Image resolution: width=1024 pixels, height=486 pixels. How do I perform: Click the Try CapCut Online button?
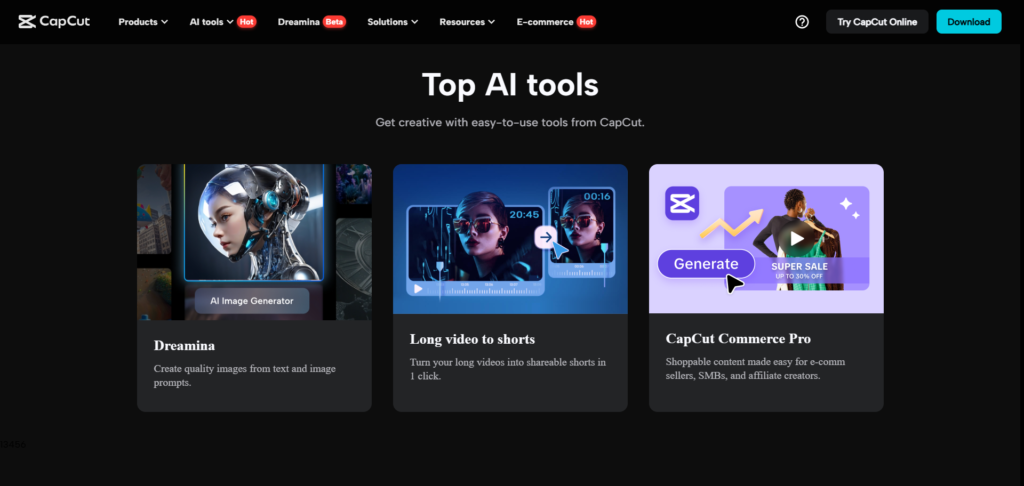click(x=877, y=22)
